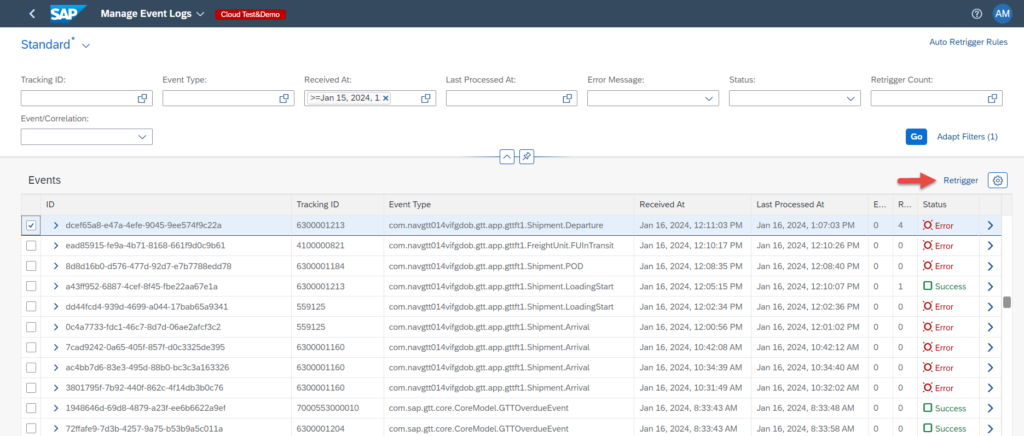Select the checkbox for event ead85915

coord(30,246)
